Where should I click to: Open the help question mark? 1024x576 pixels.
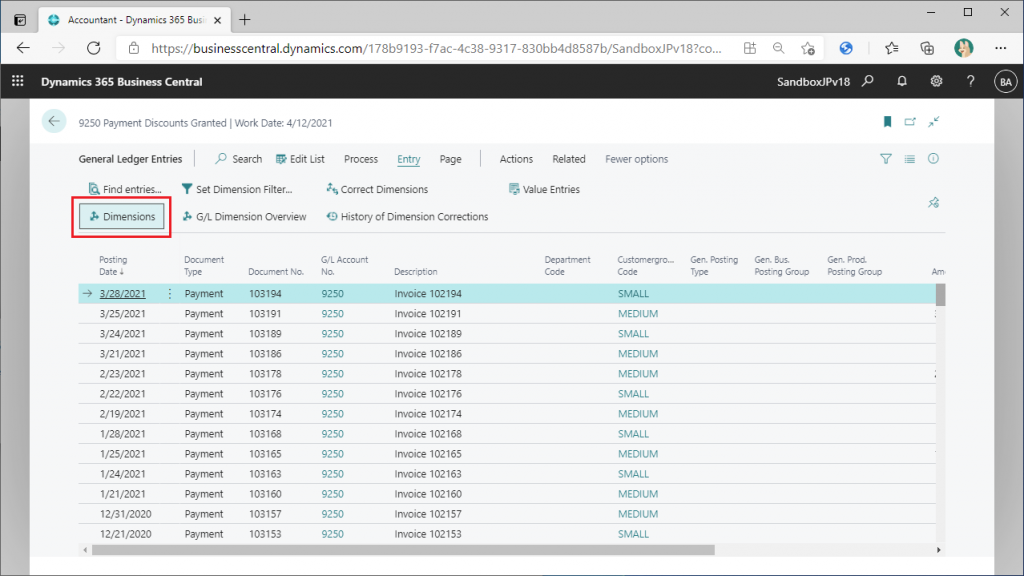(970, 81)
